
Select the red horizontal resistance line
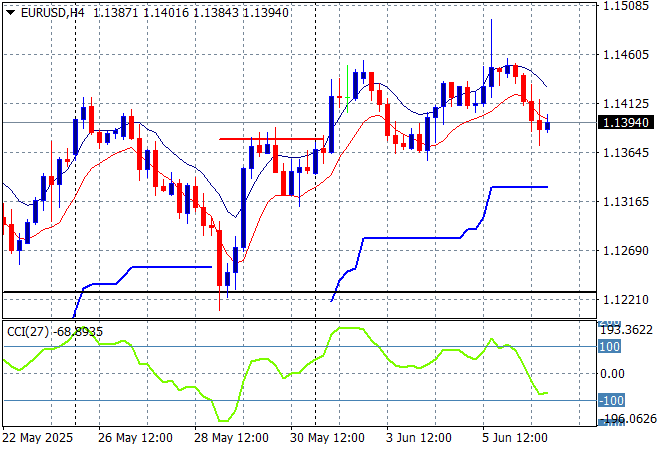(271, 139)
